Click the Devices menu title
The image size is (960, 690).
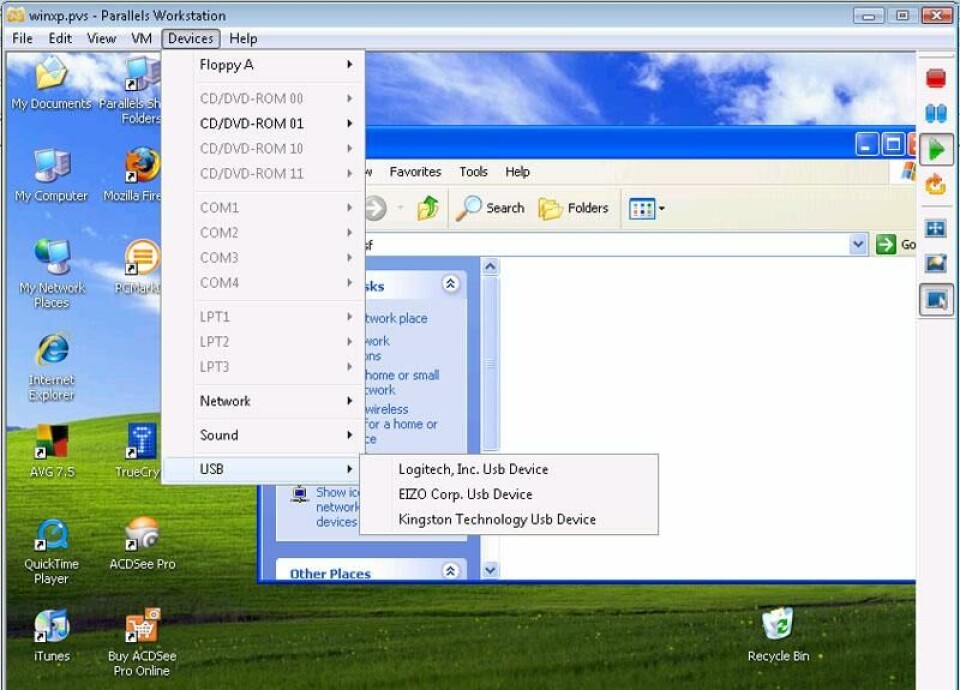pyautogui.click(x=190, y=39)
